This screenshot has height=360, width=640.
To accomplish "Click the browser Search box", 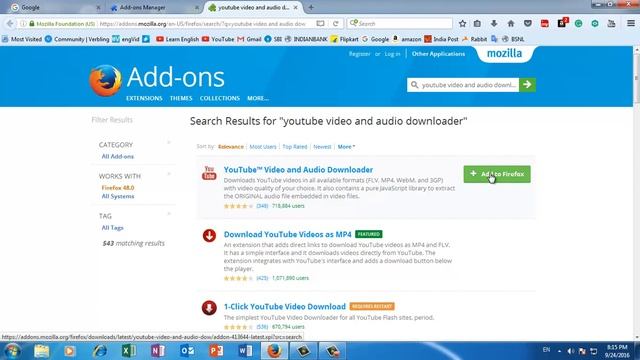I will coord(400,24).
